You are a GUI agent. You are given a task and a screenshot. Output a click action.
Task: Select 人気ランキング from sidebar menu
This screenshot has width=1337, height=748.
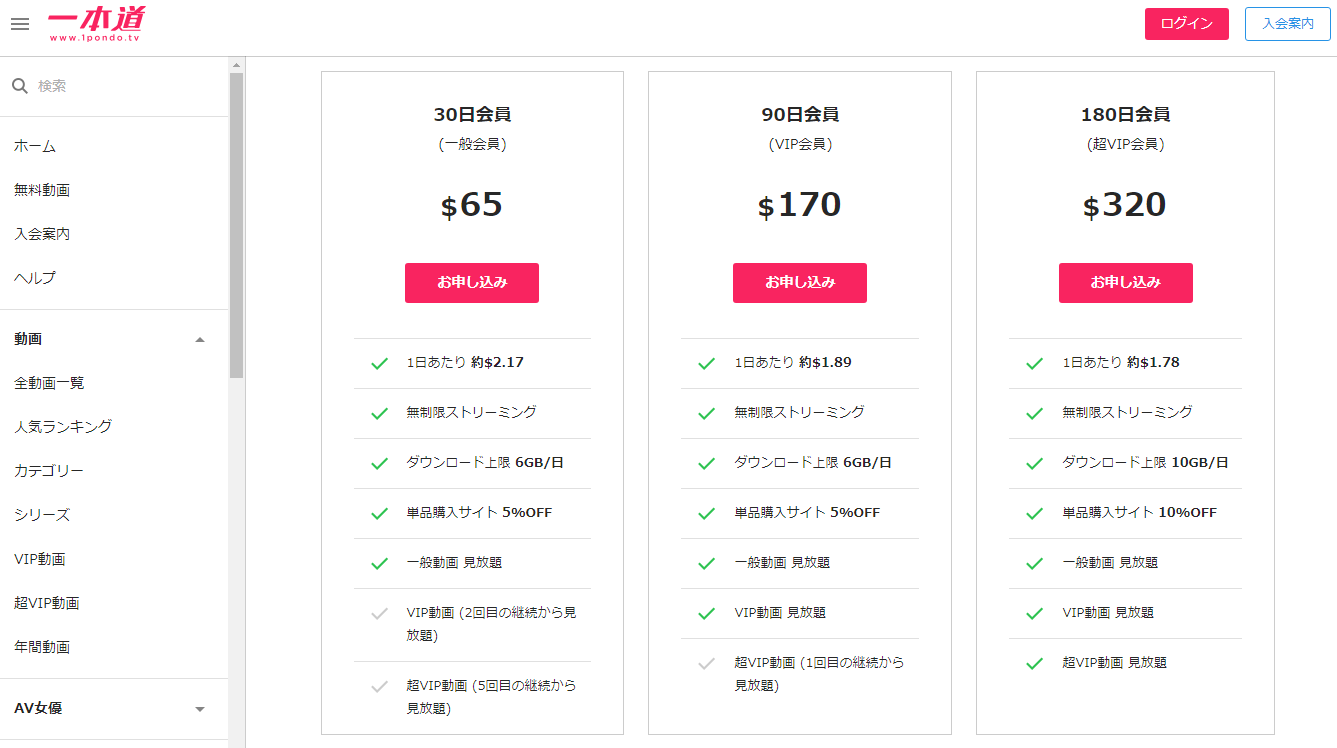[x=63, y=427]
